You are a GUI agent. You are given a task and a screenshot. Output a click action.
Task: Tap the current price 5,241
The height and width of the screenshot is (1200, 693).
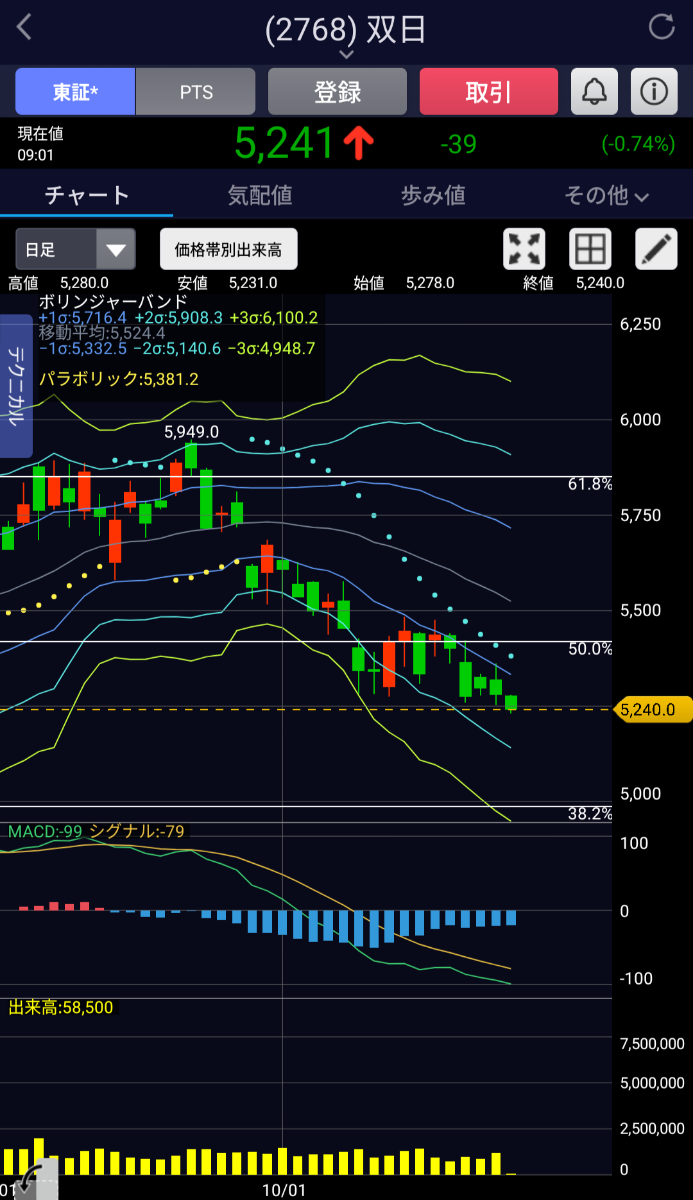(x=284, y=144)
